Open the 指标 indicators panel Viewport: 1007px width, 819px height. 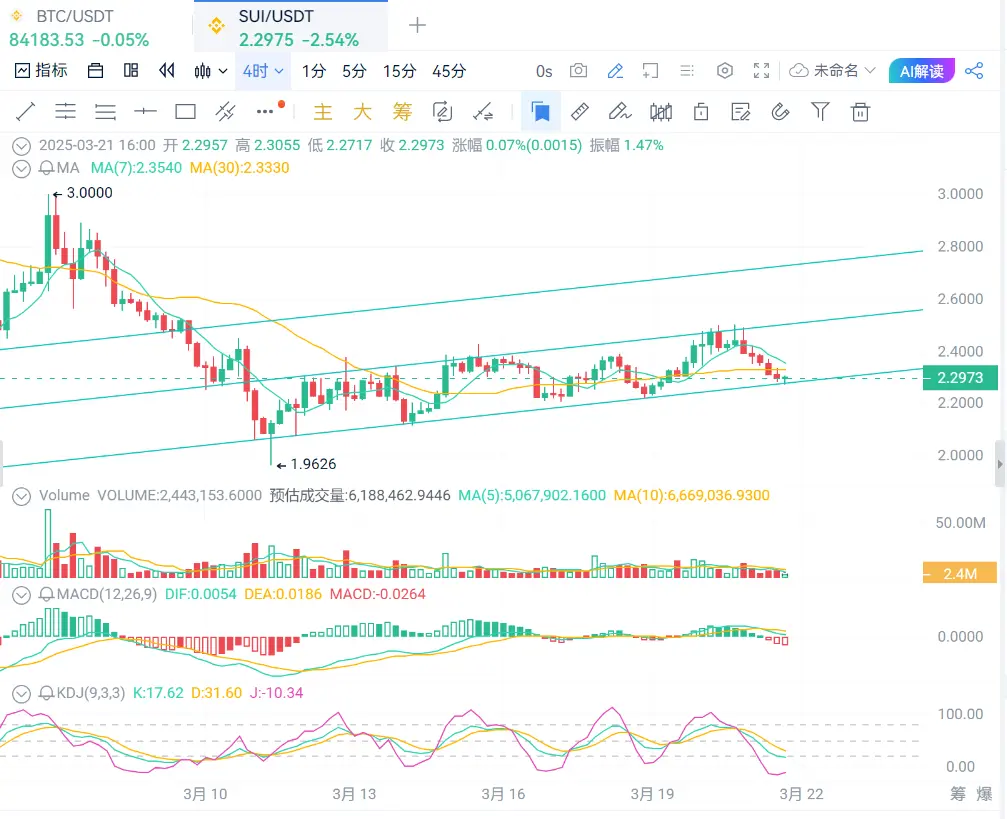coord(41,70)
